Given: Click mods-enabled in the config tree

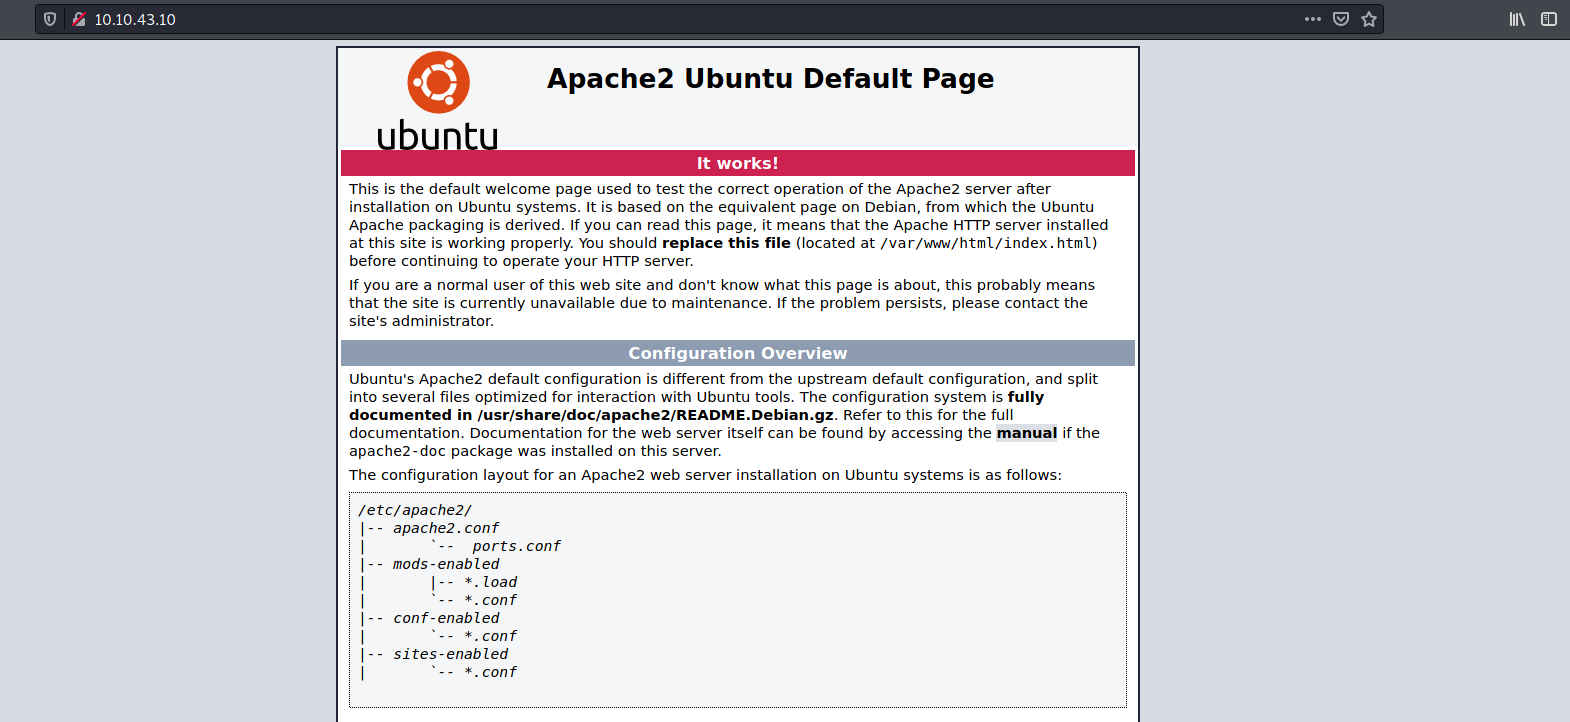Looking at the screenshot, I should [x=446, y=564].
